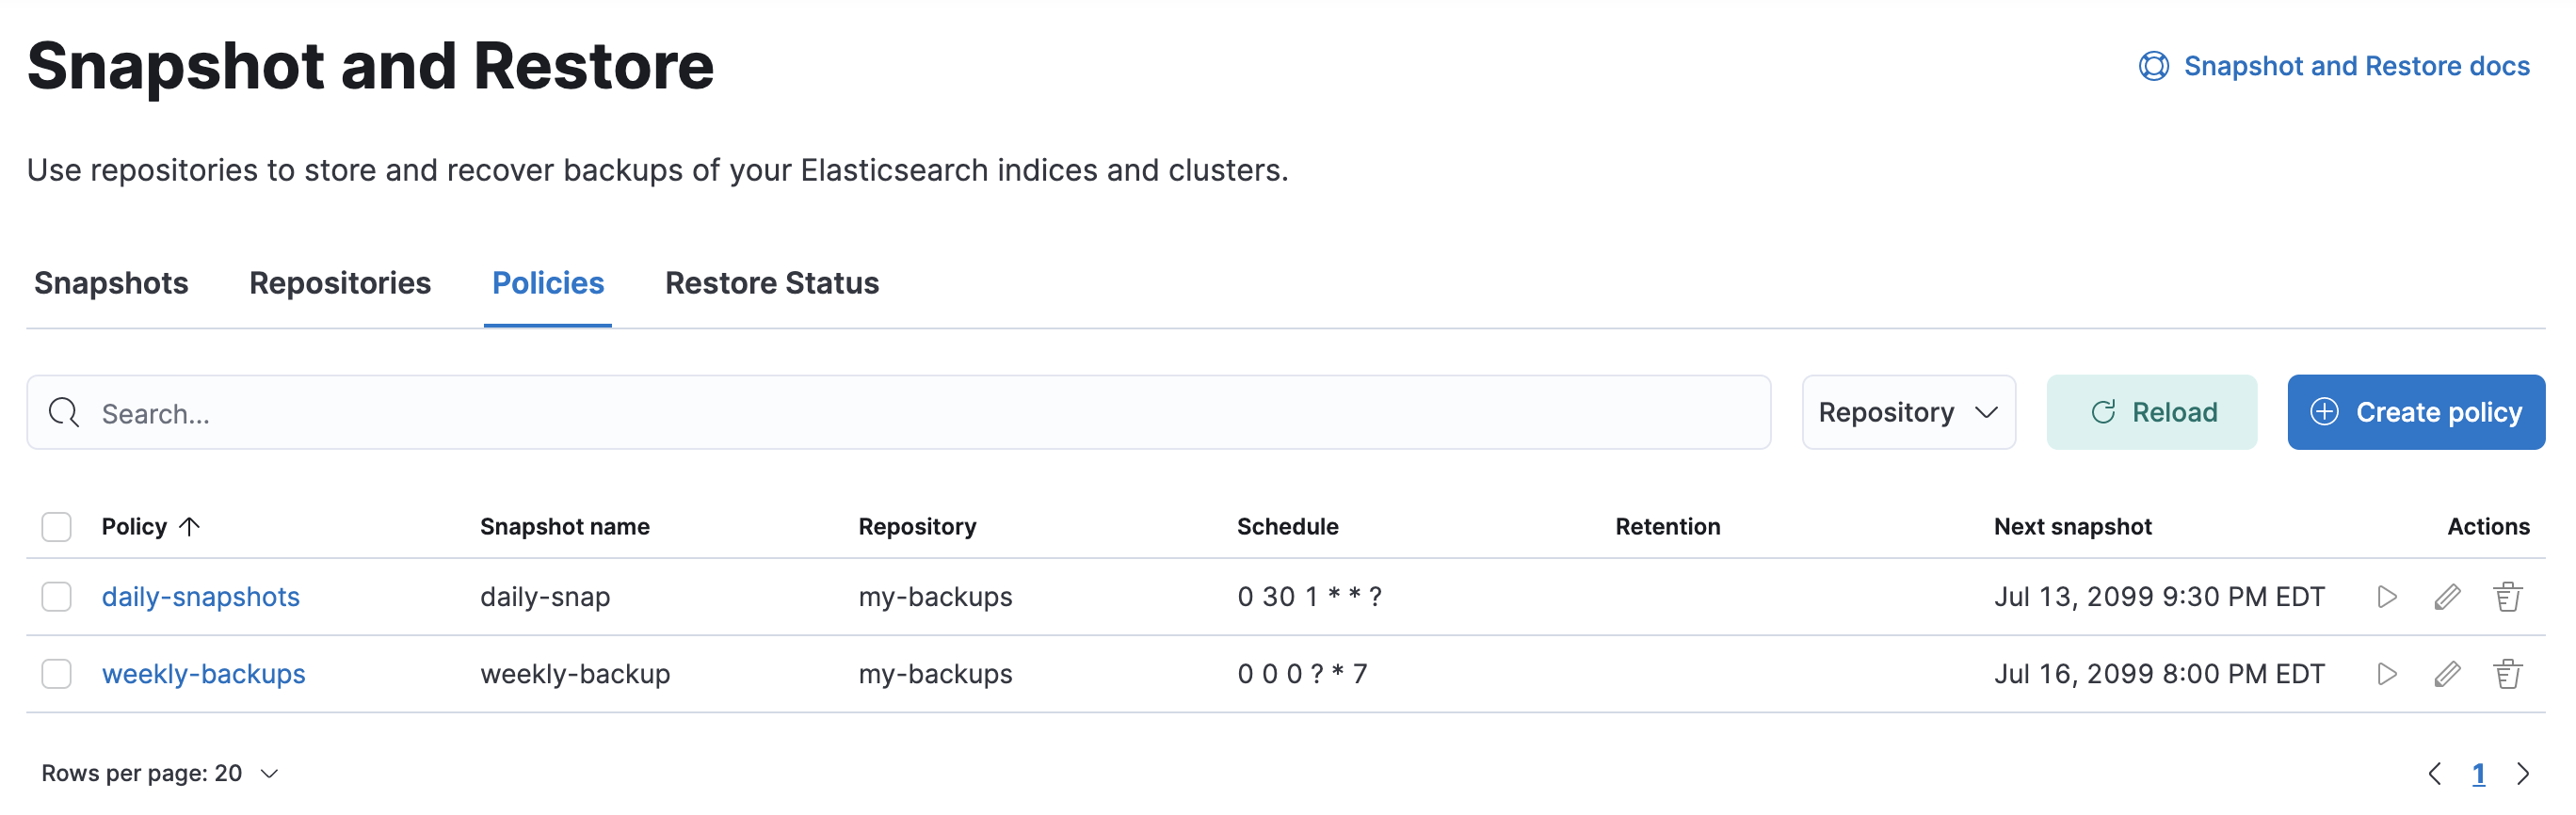
Task: Go to previous page arrow
Action: tap(2435, 774)
